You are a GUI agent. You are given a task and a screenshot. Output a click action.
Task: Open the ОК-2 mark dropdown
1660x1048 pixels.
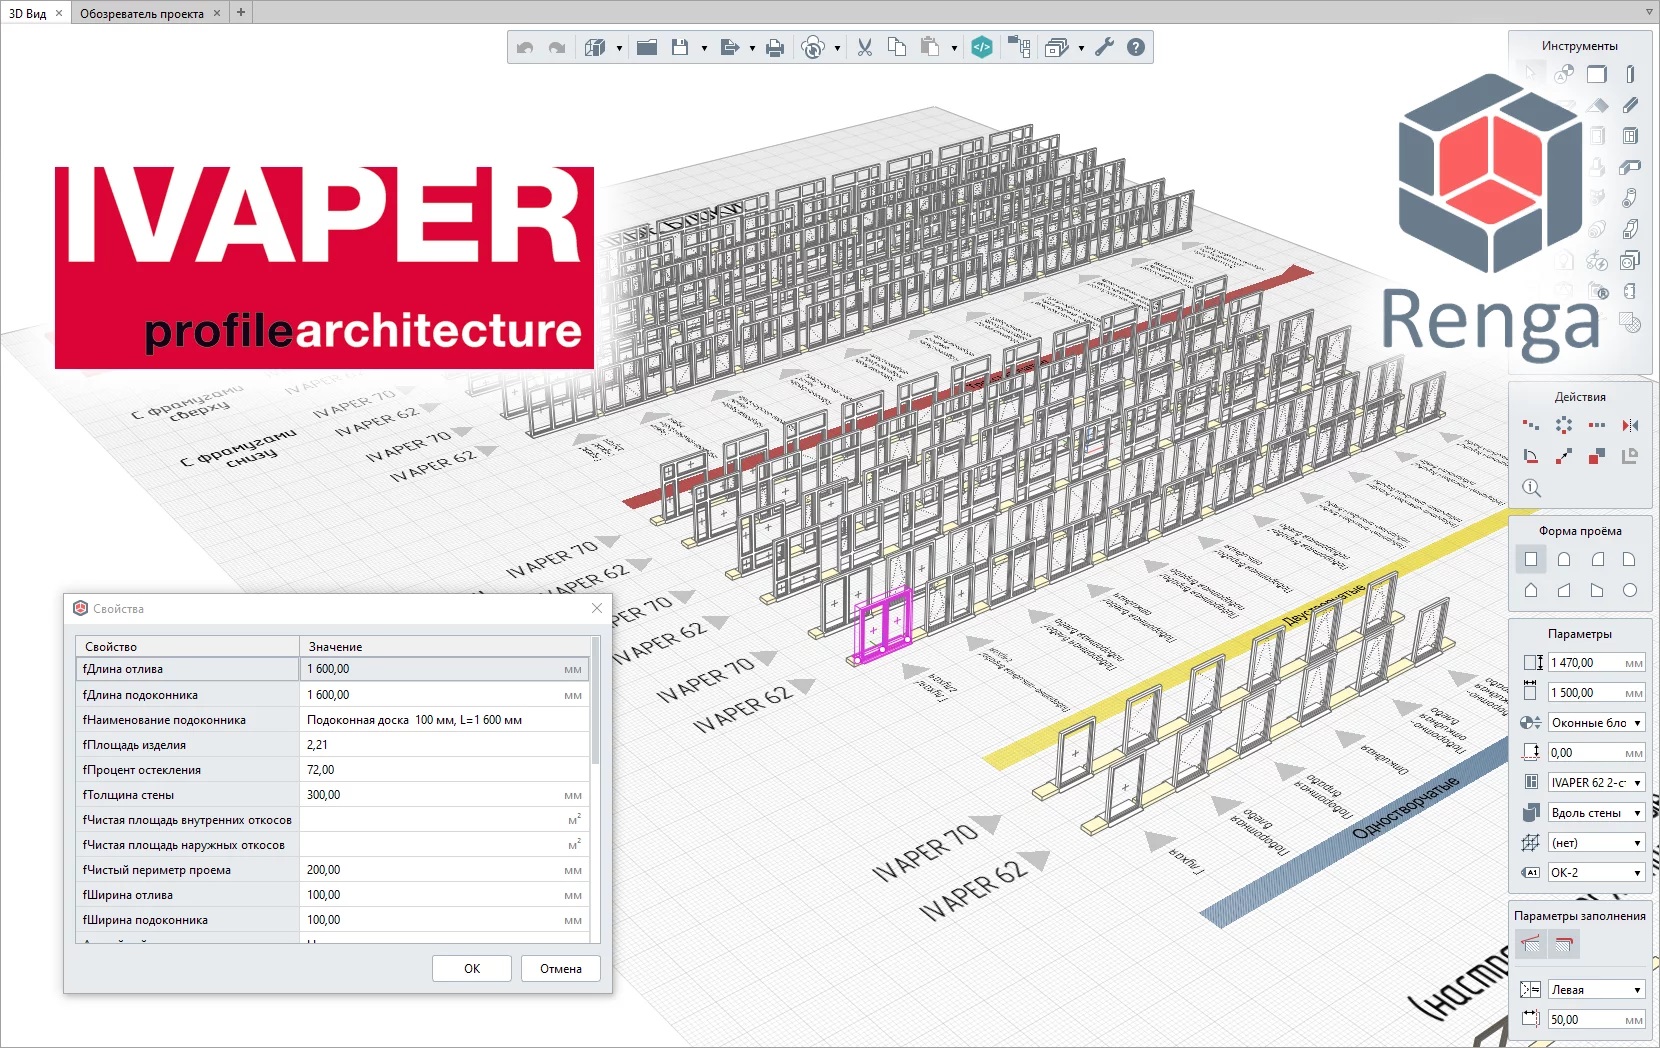(x=1596, y=872)
